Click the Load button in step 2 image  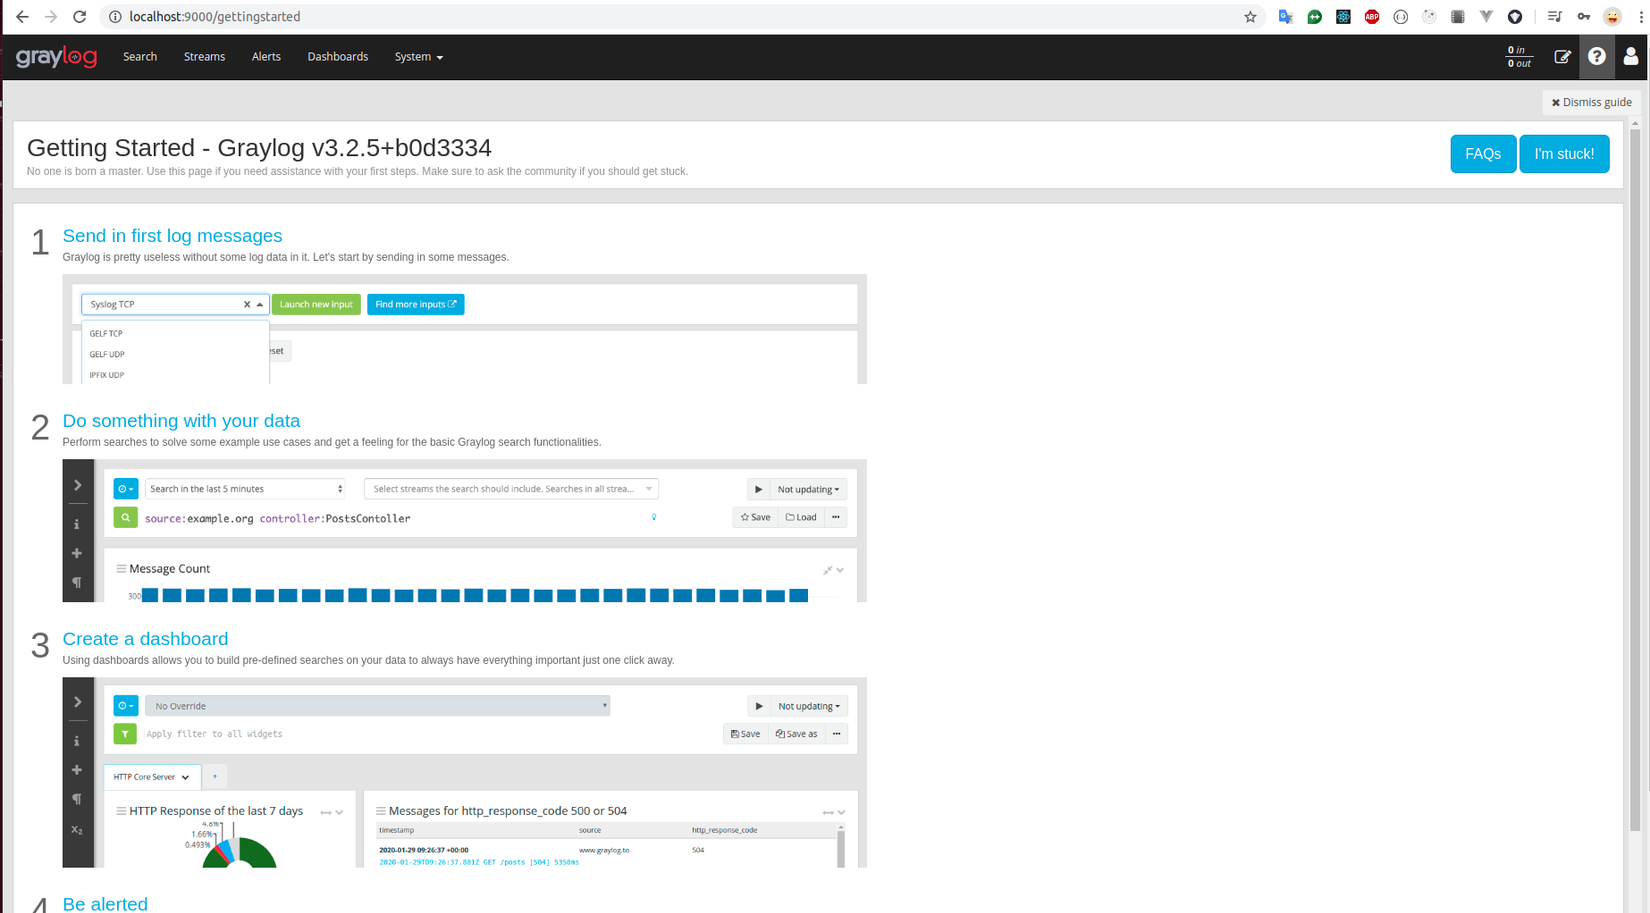coord(801,517)
